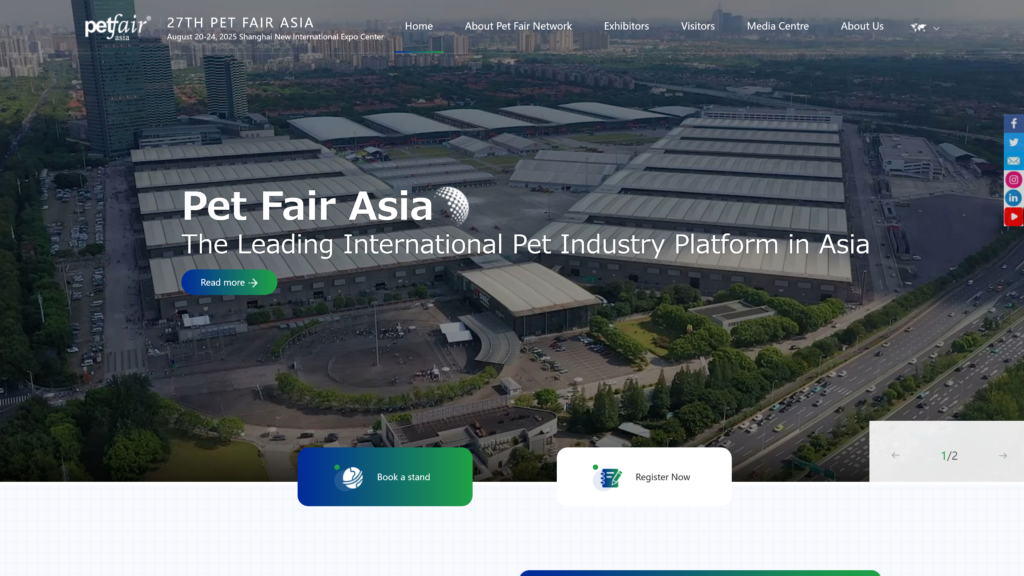Open the About Us menu
Viewport: 1024px width, 576px height.
[862, 26]
